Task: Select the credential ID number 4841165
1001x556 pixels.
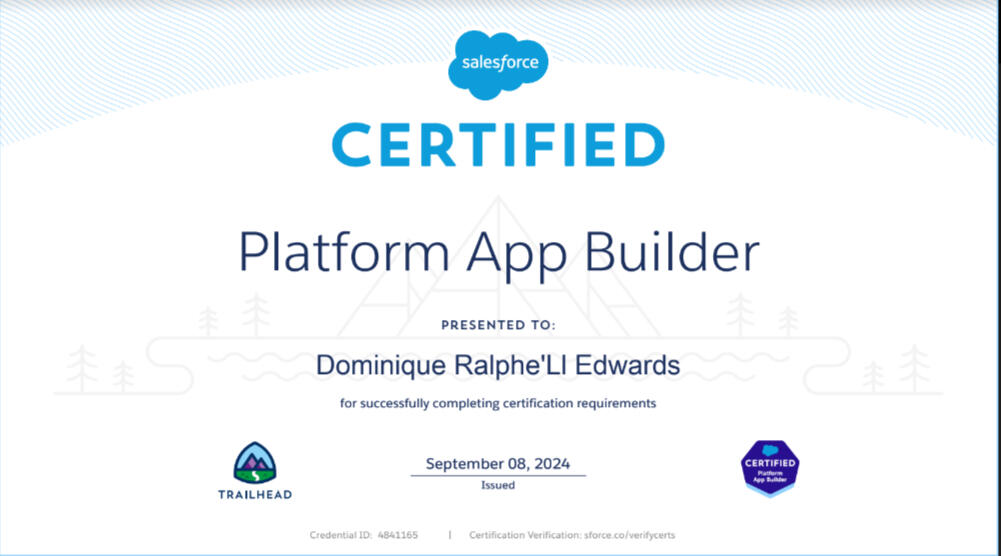Action: tap(397, 536)
